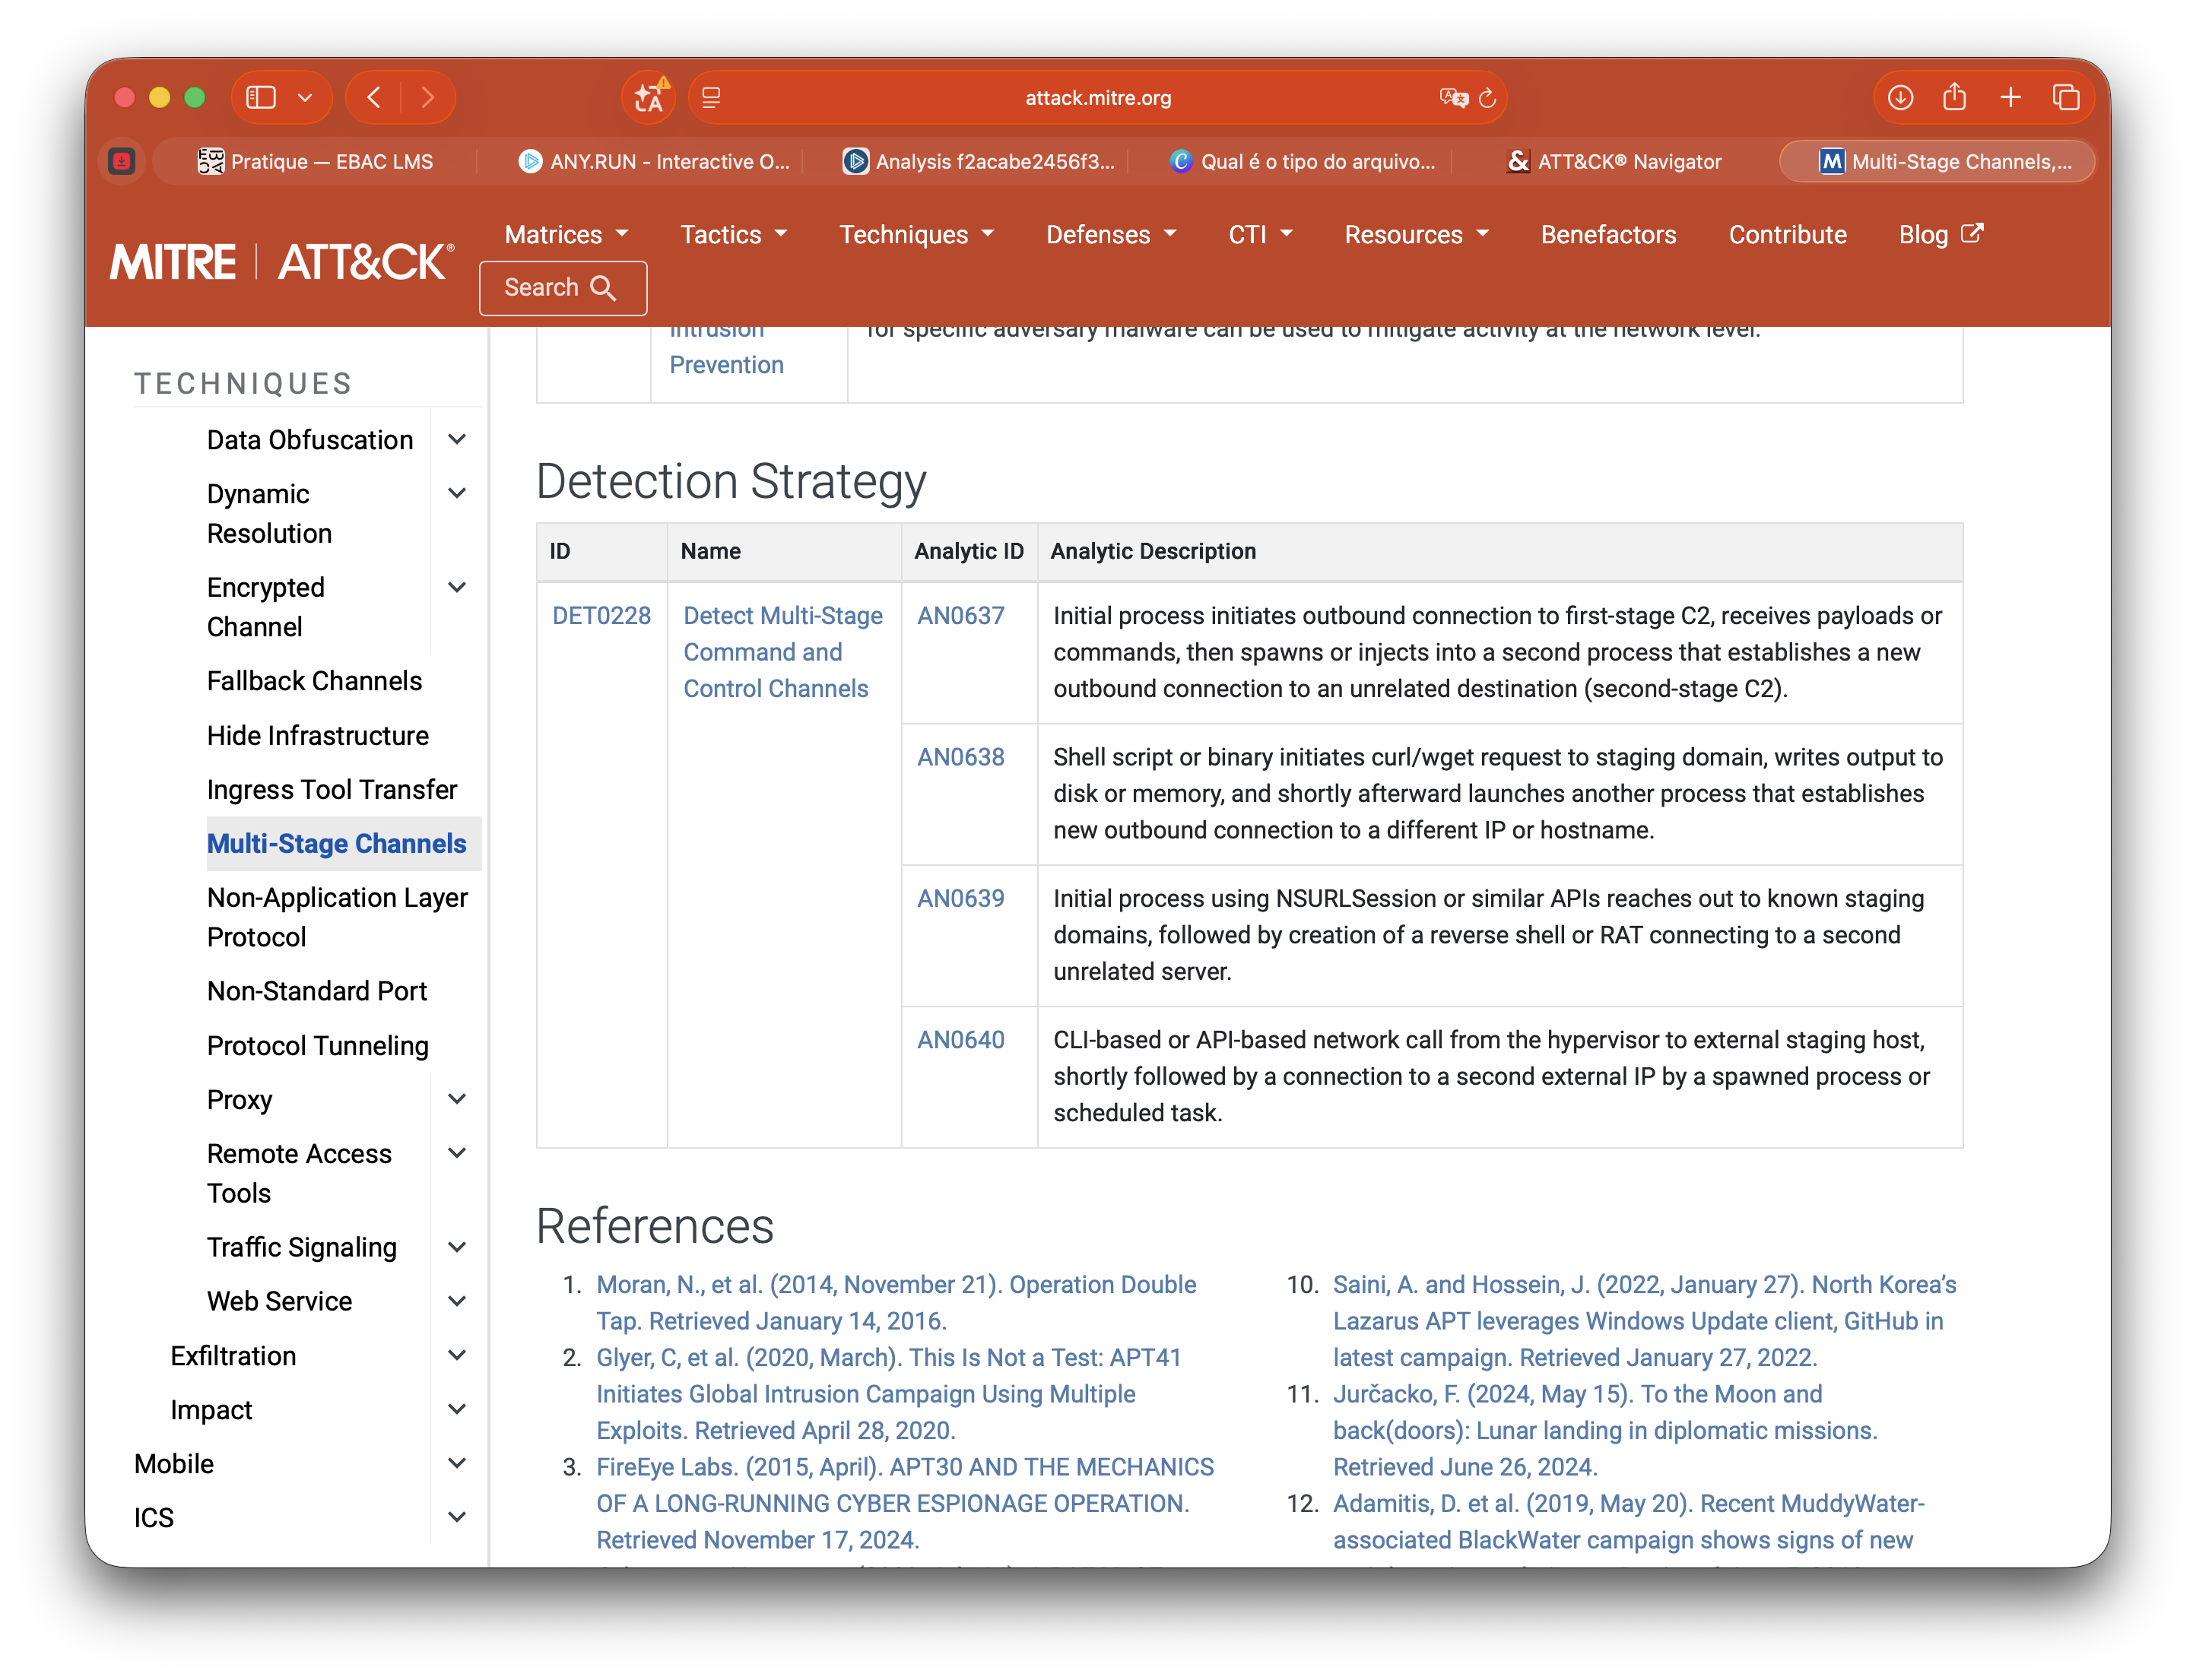Screen dimensions: 2196x1680
Task: Open the page menu icon in address bar
Action: (x=711, y=97)
